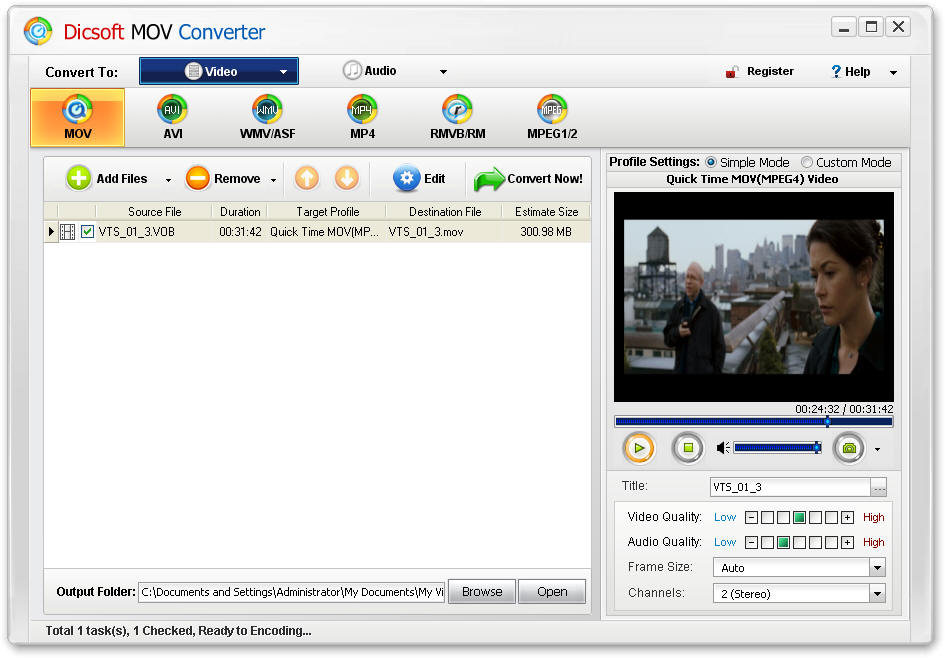Choose the MP4 output format
Screen dimensions: 945x658
[362, 118]
